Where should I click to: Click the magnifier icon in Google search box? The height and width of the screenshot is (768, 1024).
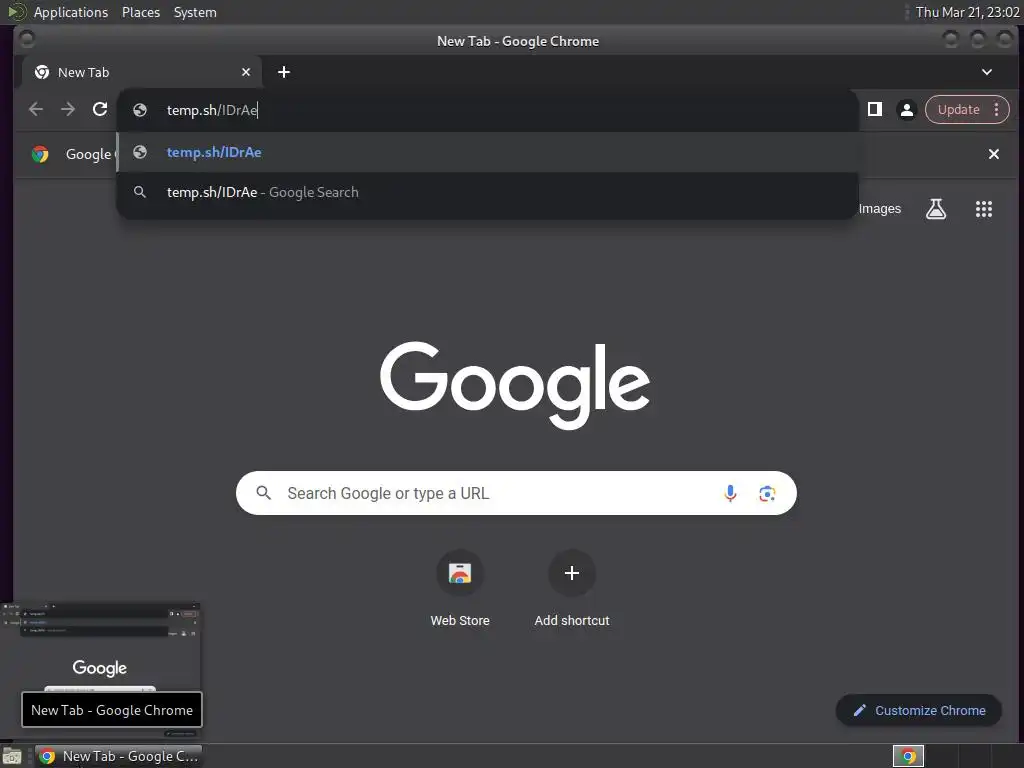tap(263, 492)
